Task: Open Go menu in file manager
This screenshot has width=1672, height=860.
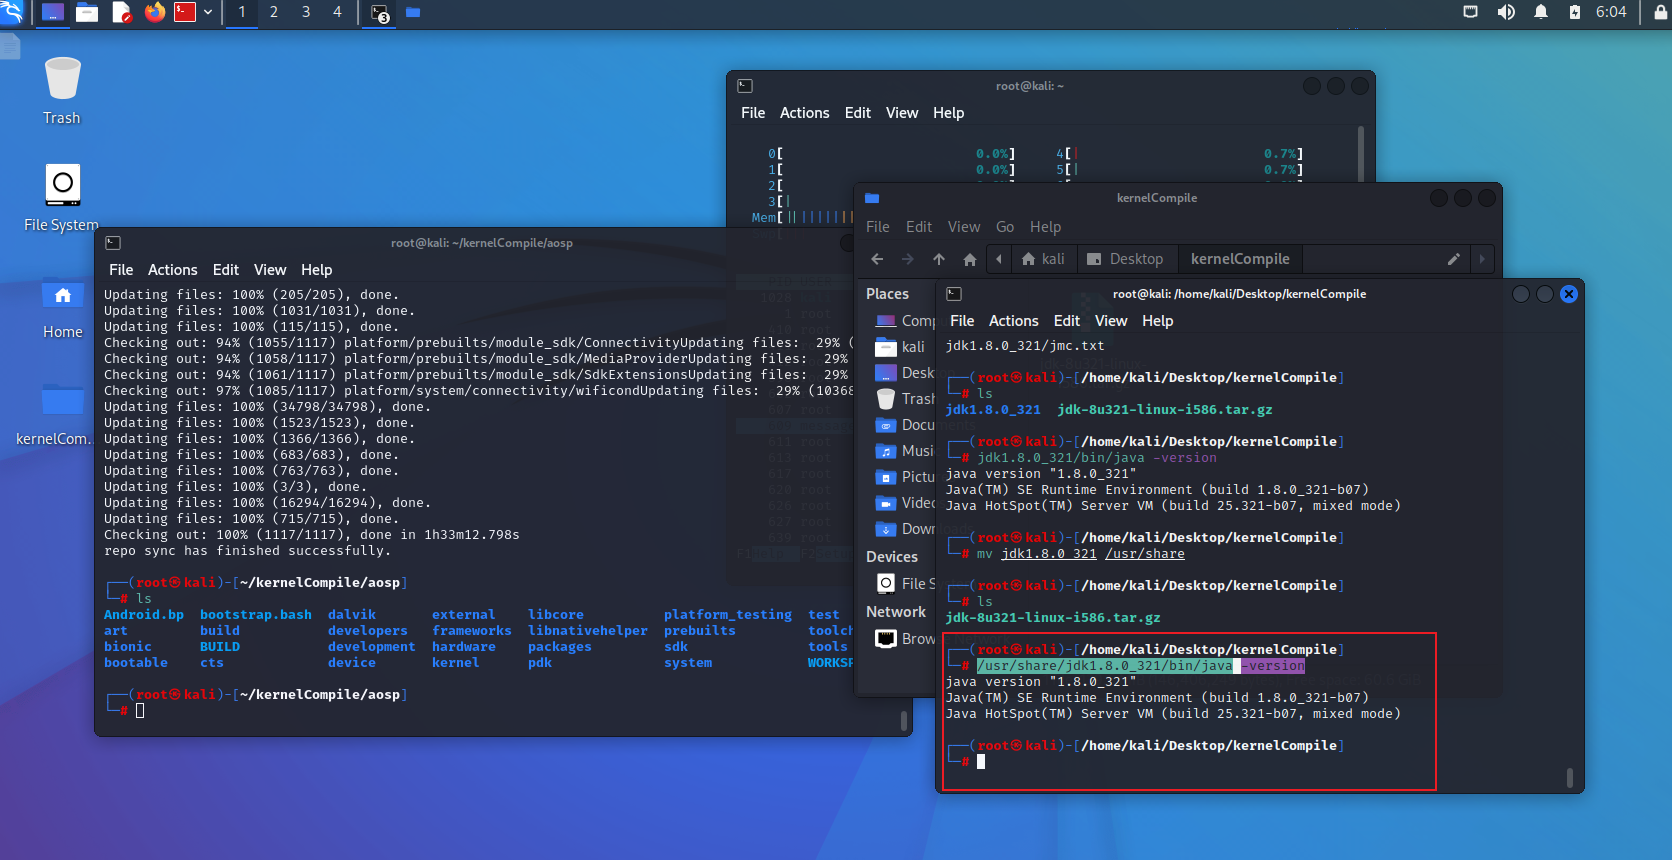Action: [1004, 227]
